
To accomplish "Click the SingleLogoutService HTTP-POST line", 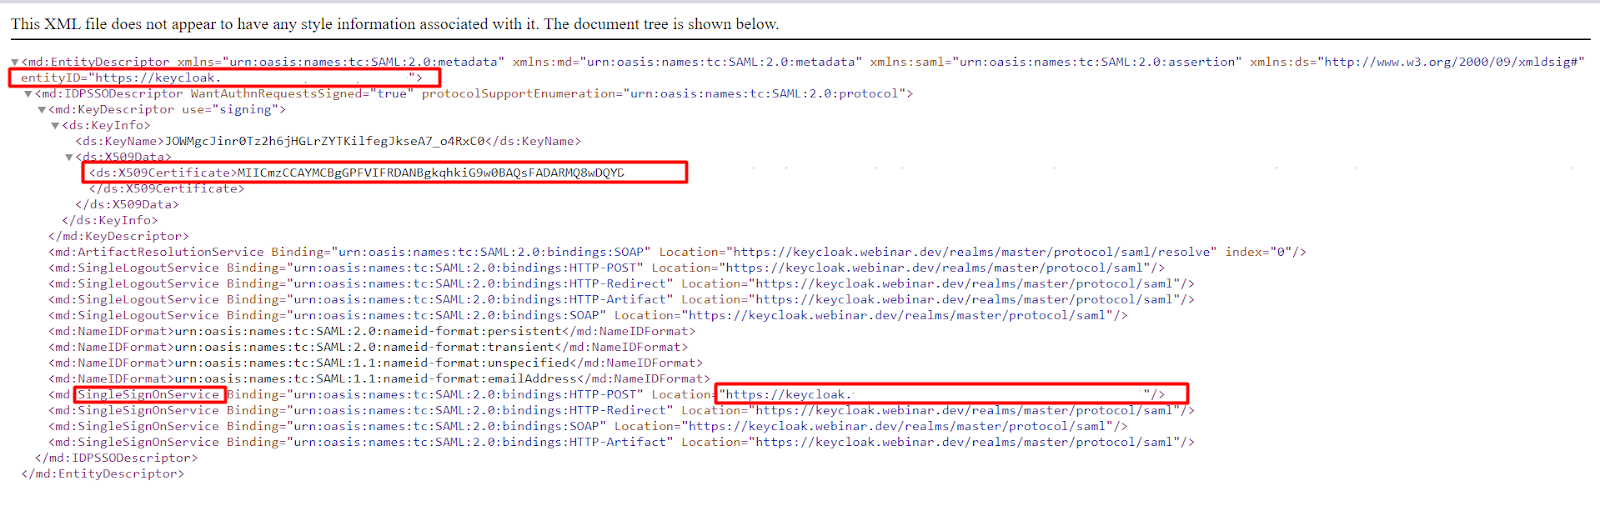I will click(x=606, y=268).
